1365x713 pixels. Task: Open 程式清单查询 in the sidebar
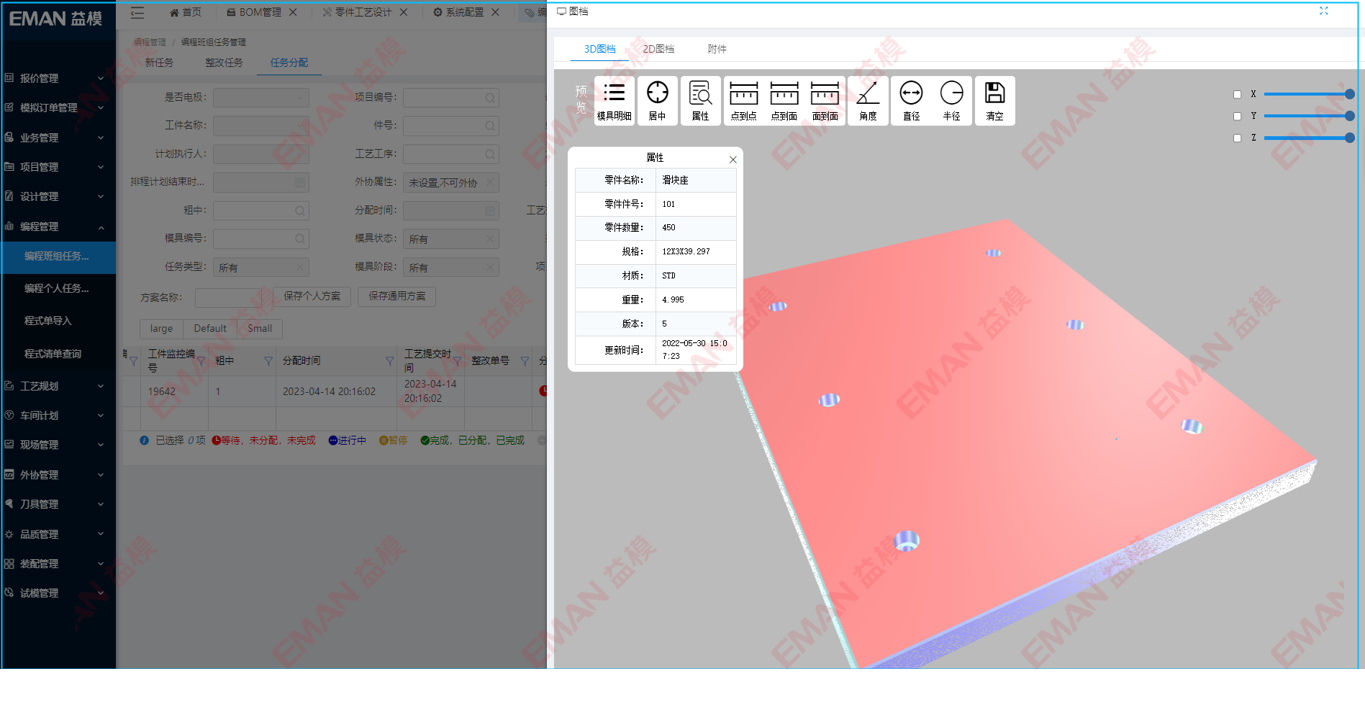[x=58, y=354]
